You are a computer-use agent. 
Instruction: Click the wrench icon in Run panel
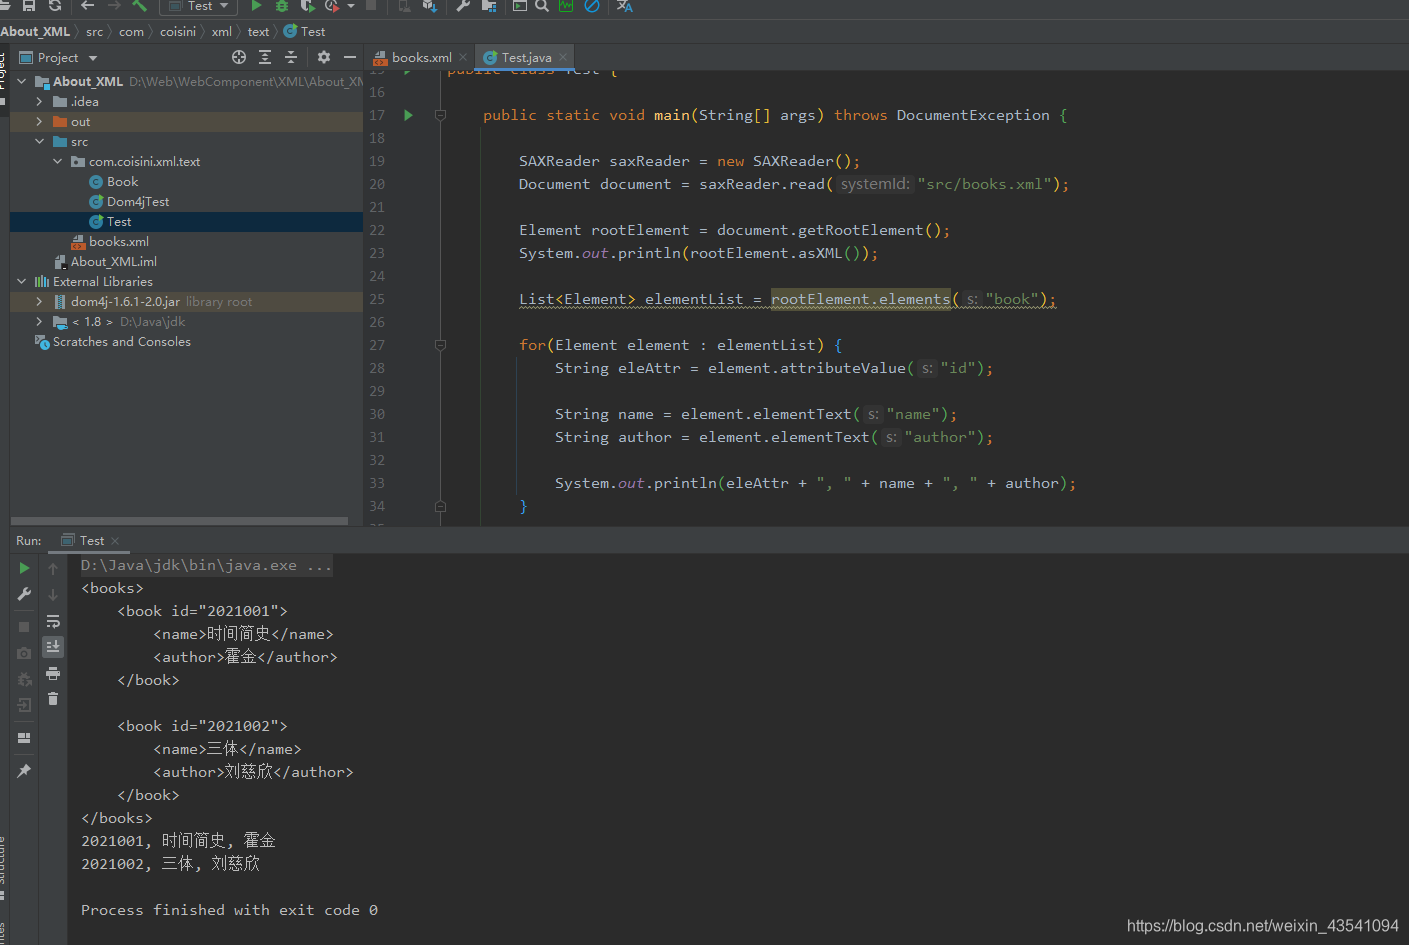[24, 594]
